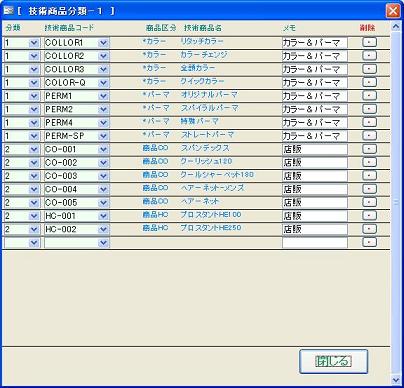This screenshot has height=388, width=404.
Task: Click the 削除 column header
Action: tap(367, 28)
